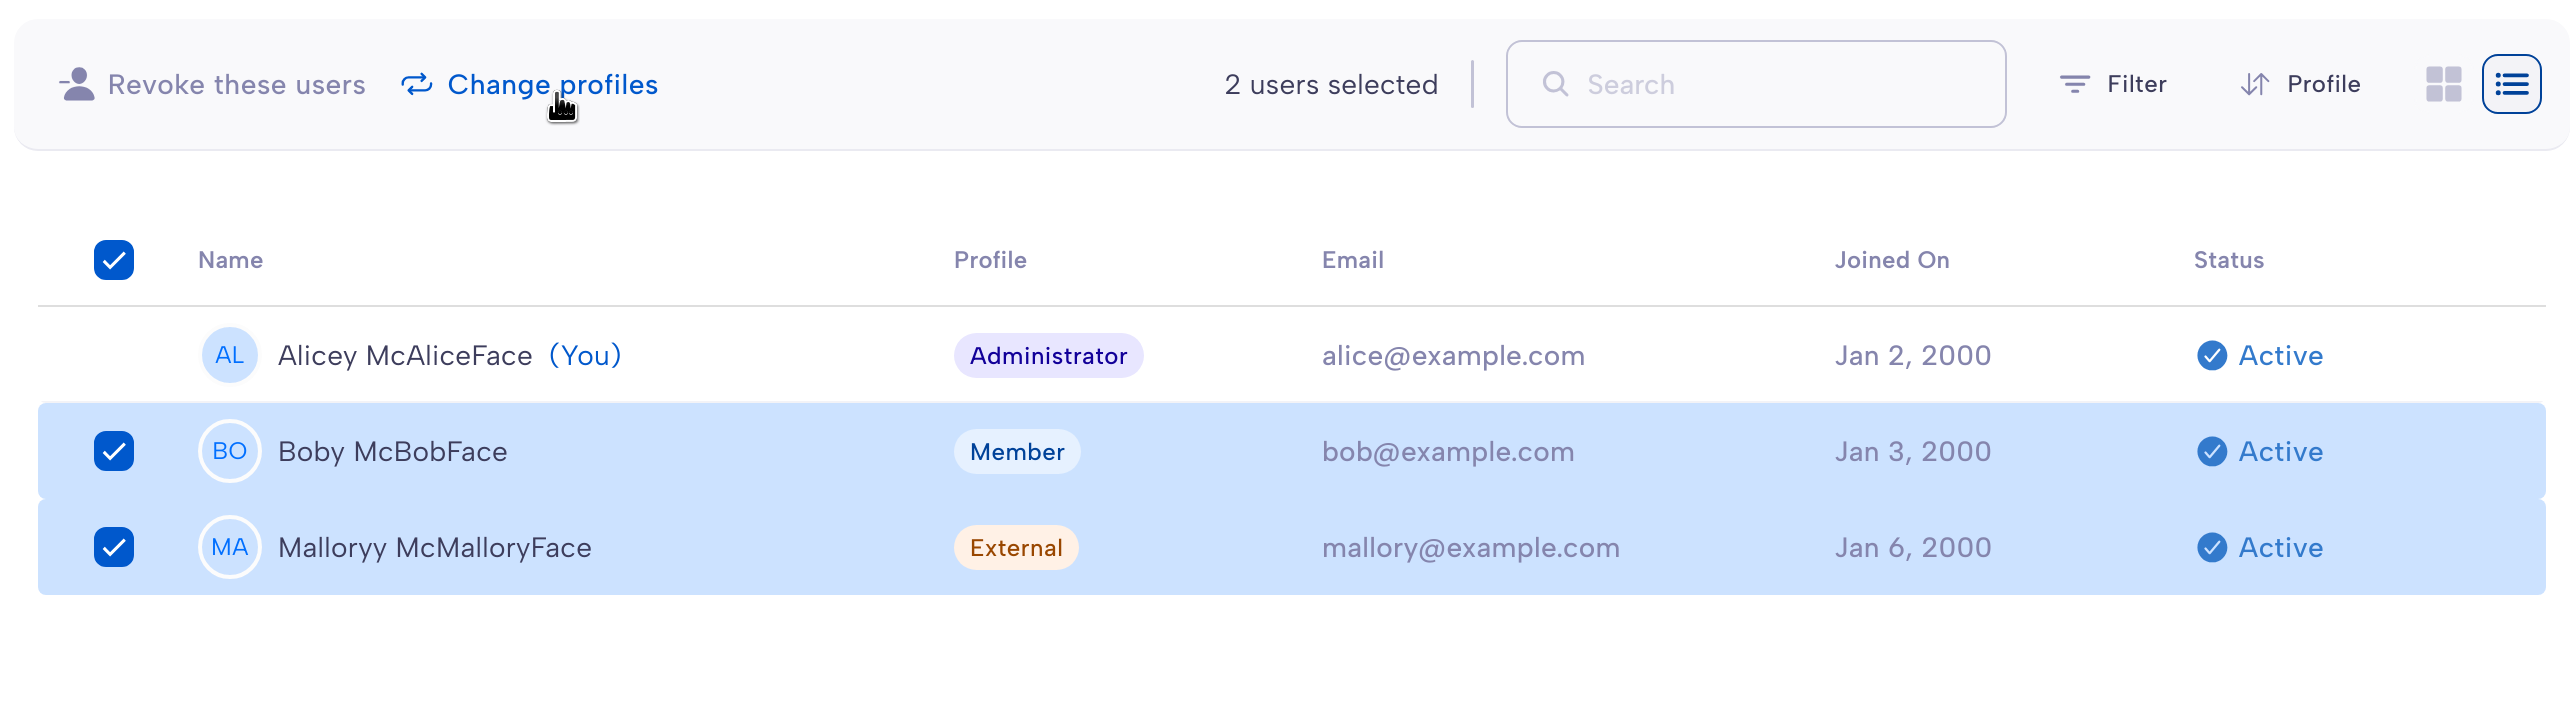The width and height of the screenshot is (2576, 704).
Task: Sort by the Name column header
Action: (231, 260)
